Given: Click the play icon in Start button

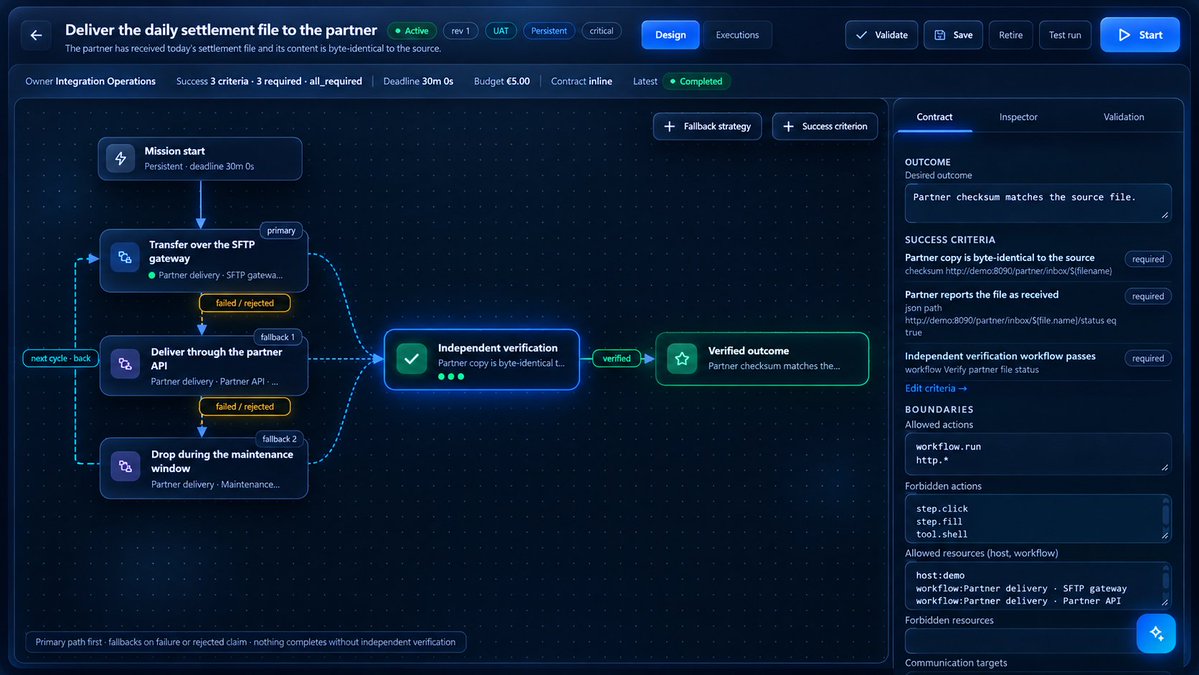Looking at the screenshot, I should [x=1124, y=34].
